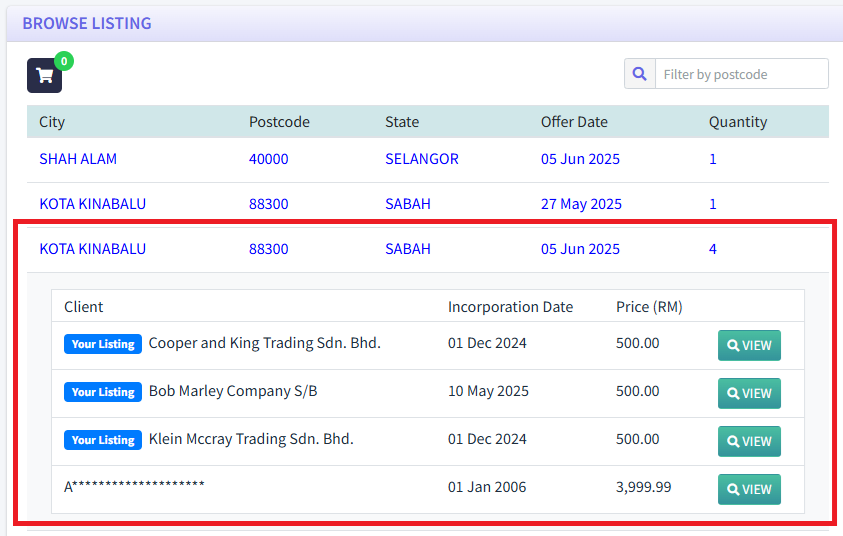View the masked A*** client listing
Screen dimensions: 843x536
[749, 489]
